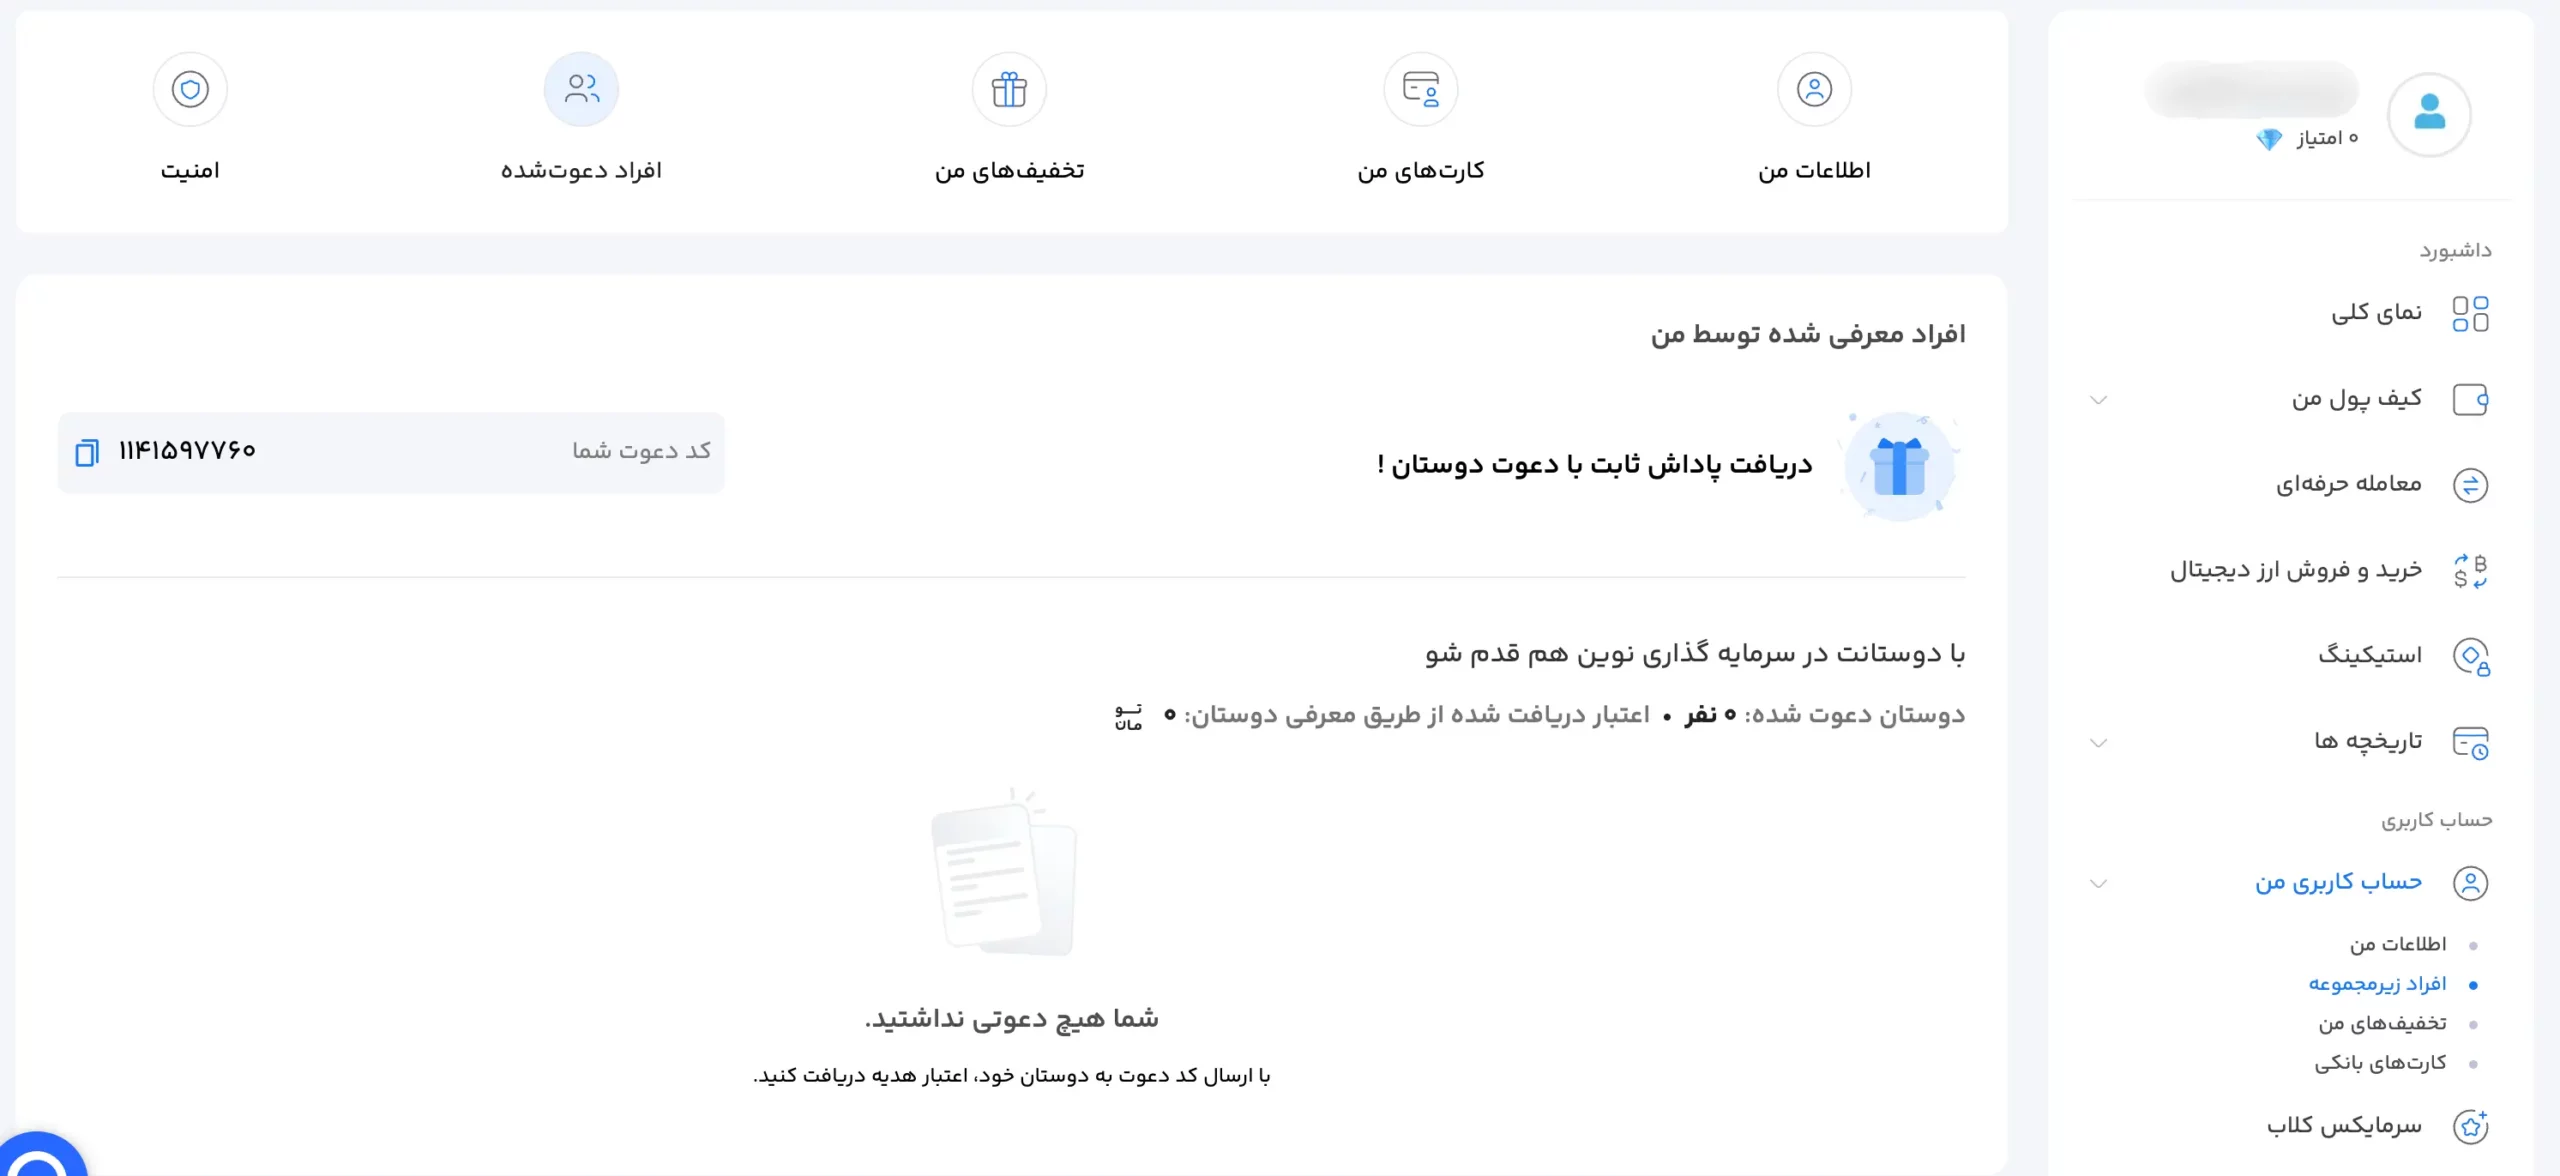This screenshot has width=2560, height=1176.
Task: Open my discounts submenu link
Action: (x=2382, y=1024)
